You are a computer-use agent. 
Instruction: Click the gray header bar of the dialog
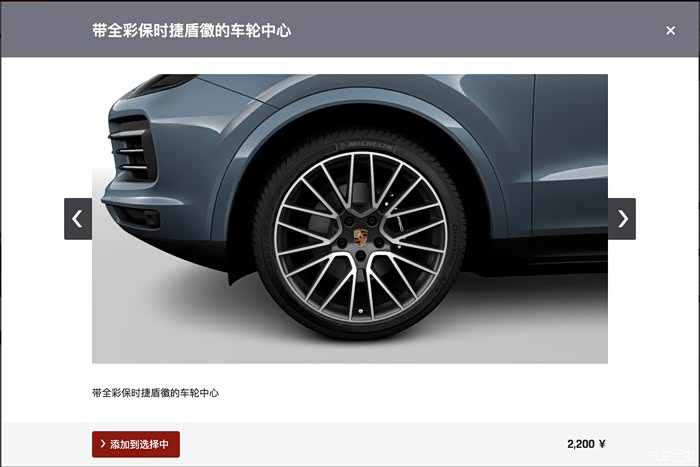tap(350, 29)
